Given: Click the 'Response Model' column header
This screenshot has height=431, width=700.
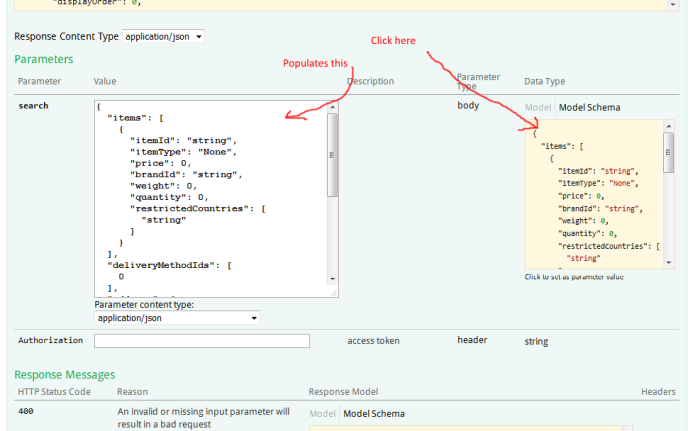Looking at the screenshot, I should point(343,392).
